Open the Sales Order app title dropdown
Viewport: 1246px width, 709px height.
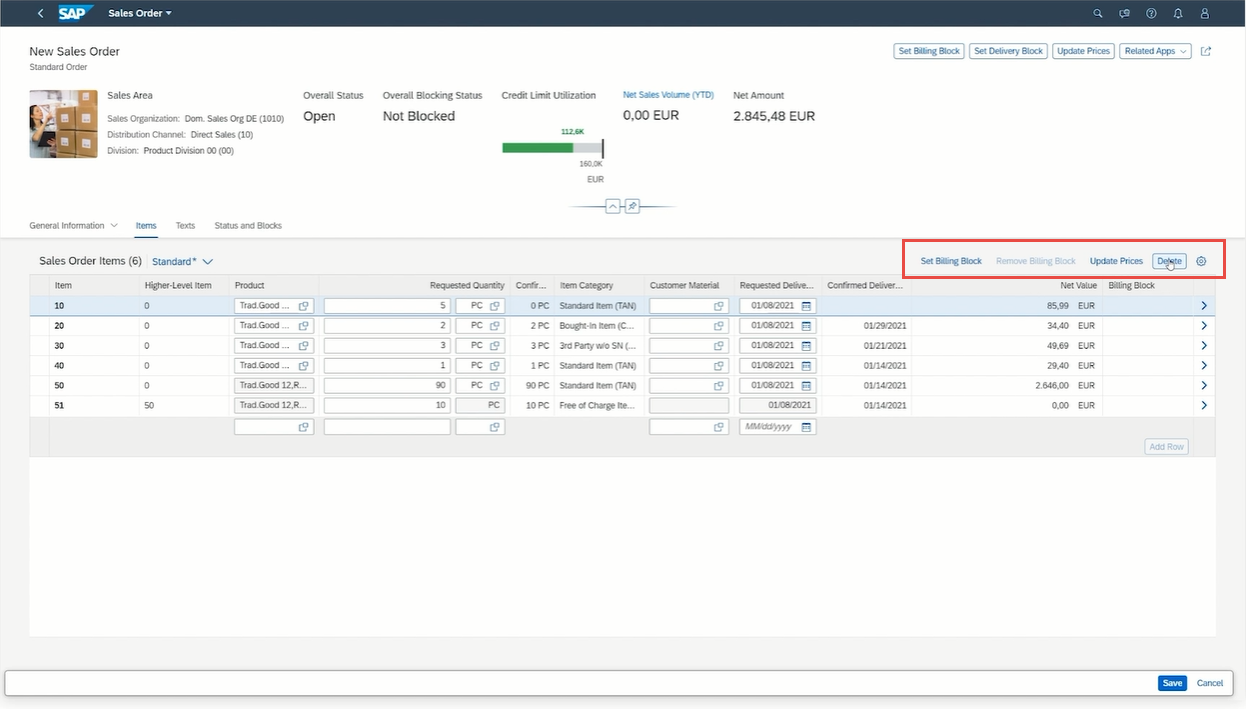[140, 13]
